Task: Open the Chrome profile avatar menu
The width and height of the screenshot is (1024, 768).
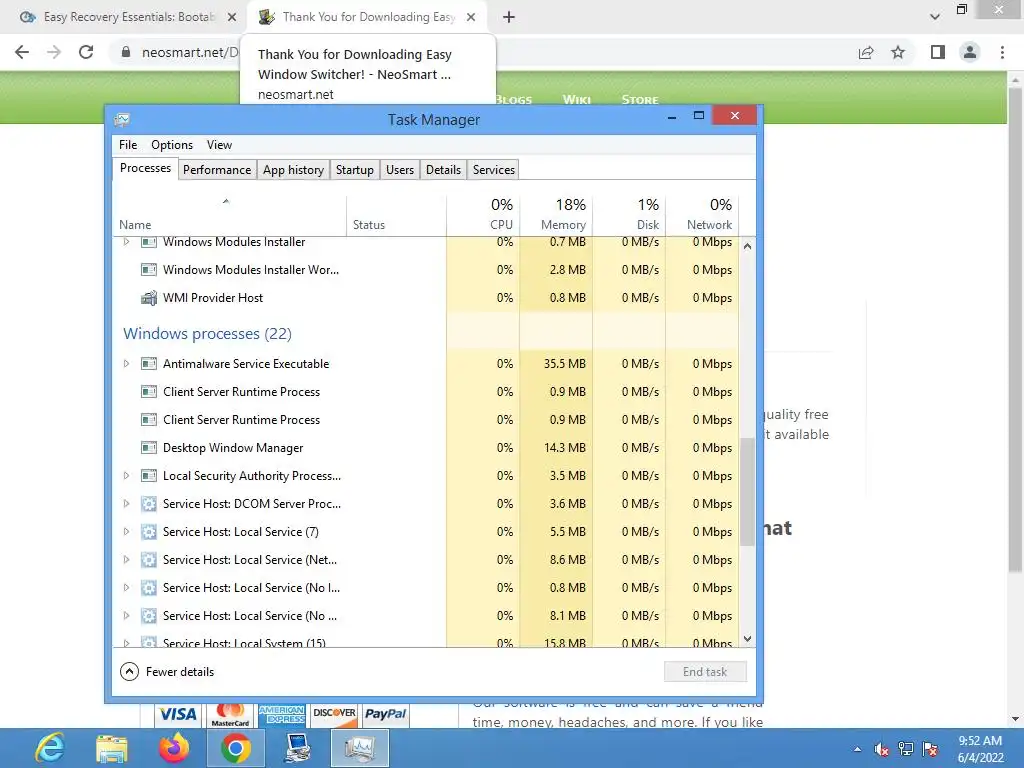Action: pyautogui.click(x=970, y=52)
